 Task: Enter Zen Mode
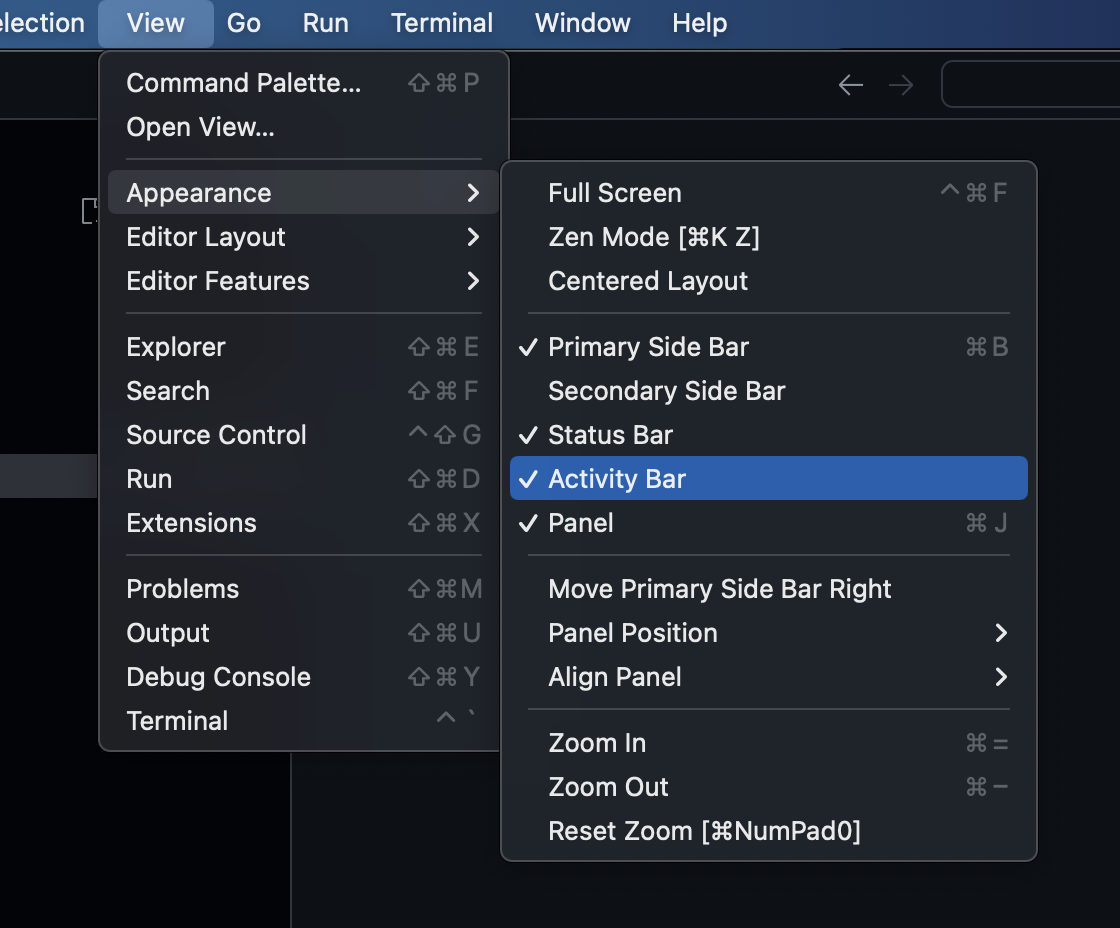[653, 237]
